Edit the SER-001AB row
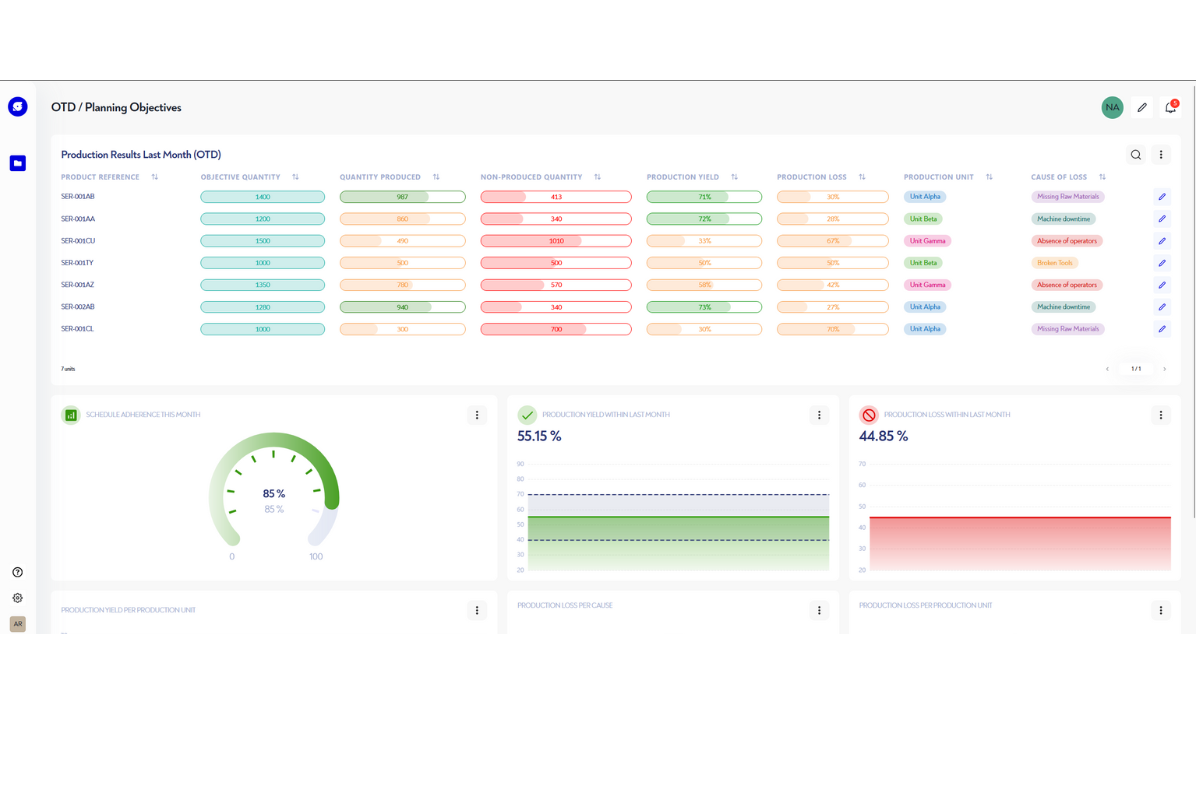Viewport: 1196px width, 800px height. click(1162, 197)
